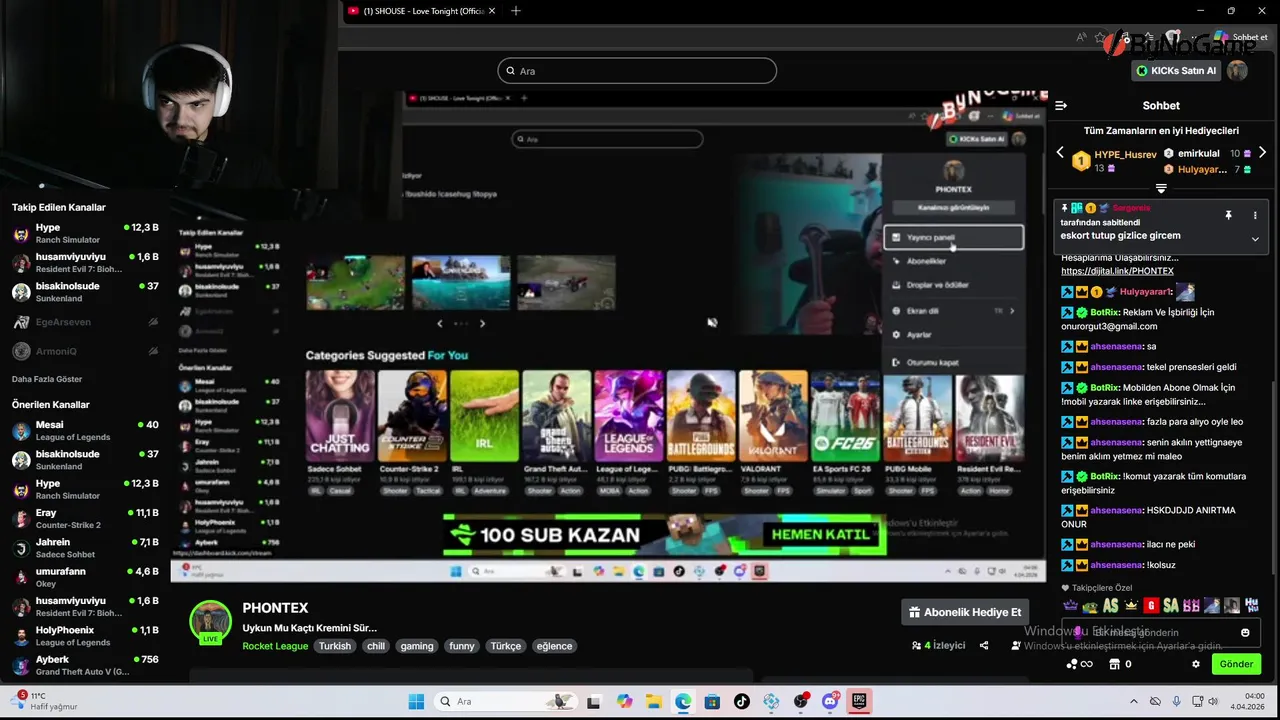The height and width of the screenshot is (720, 1280).
Task: Select Oturumu kapat menu entry
Action: coord(953,362)
